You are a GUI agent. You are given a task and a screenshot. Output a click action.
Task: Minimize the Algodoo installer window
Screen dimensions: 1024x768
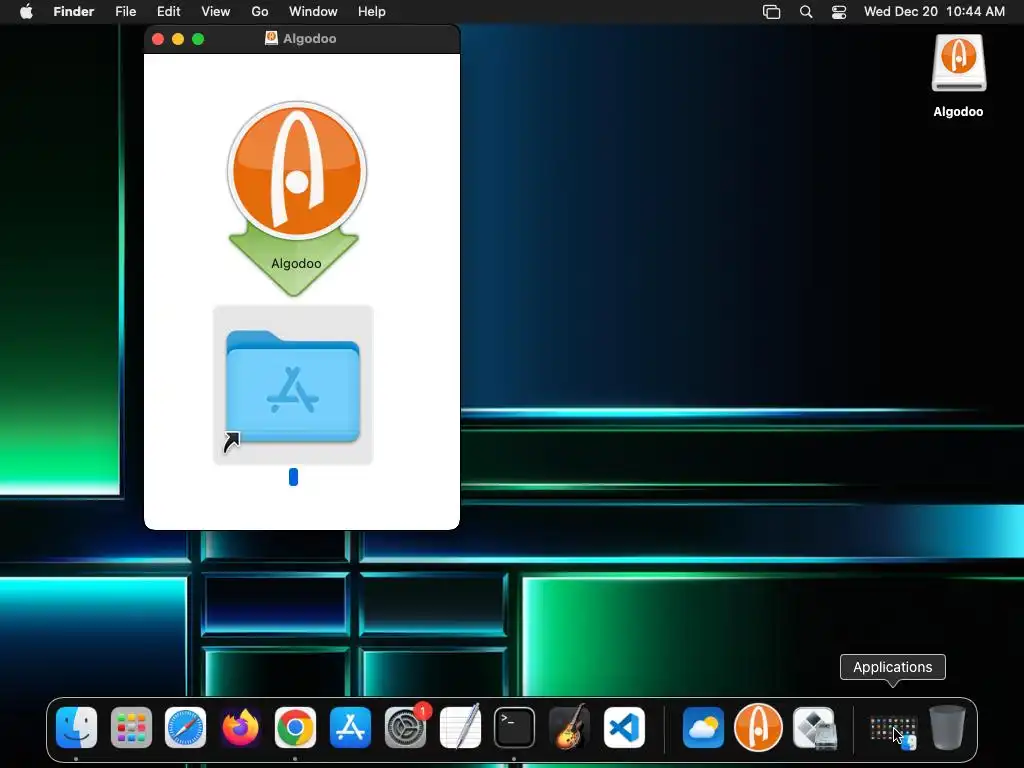[x=178, y=39]
